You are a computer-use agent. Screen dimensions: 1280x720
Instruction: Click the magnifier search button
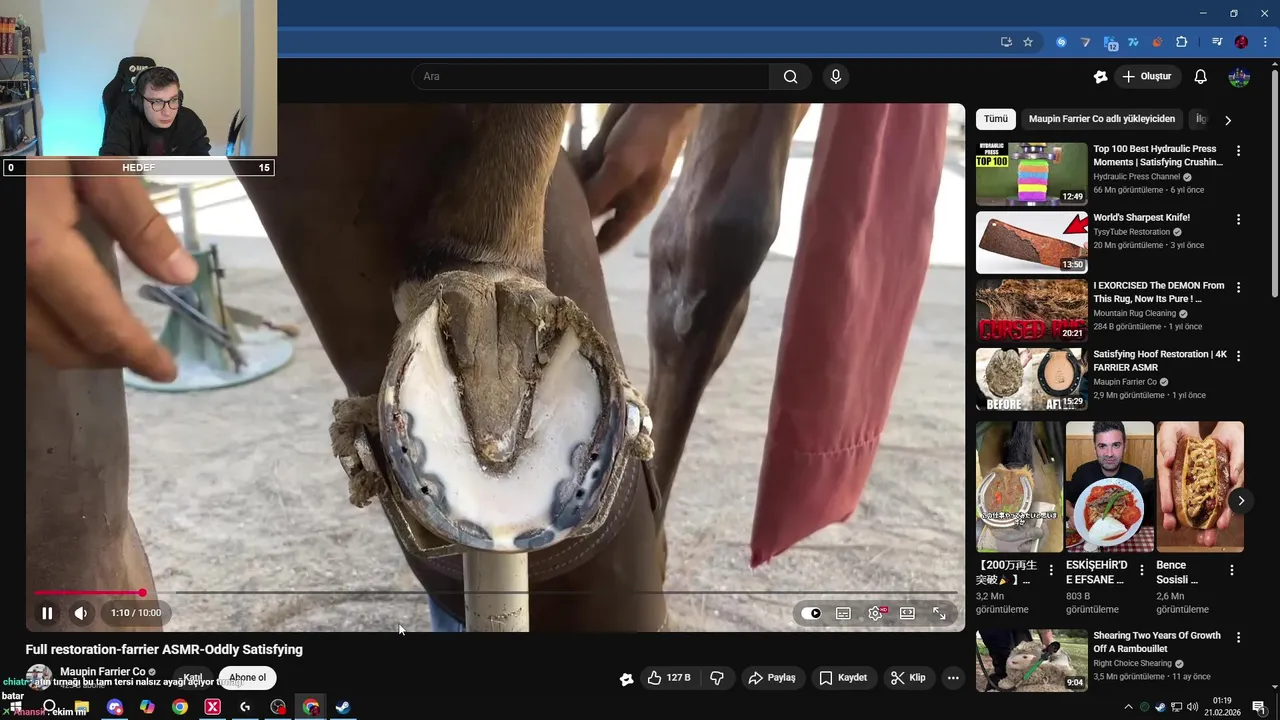[790, 77]
